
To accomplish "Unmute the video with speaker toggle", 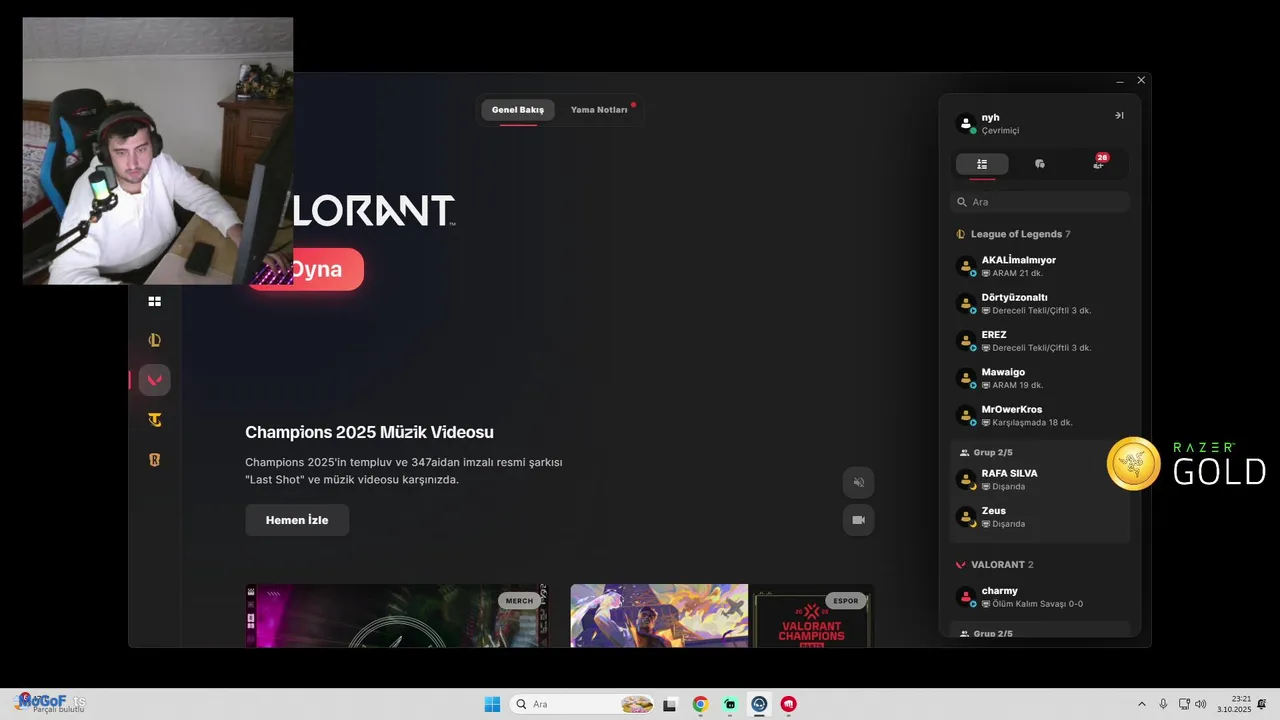I will [858, 482].
